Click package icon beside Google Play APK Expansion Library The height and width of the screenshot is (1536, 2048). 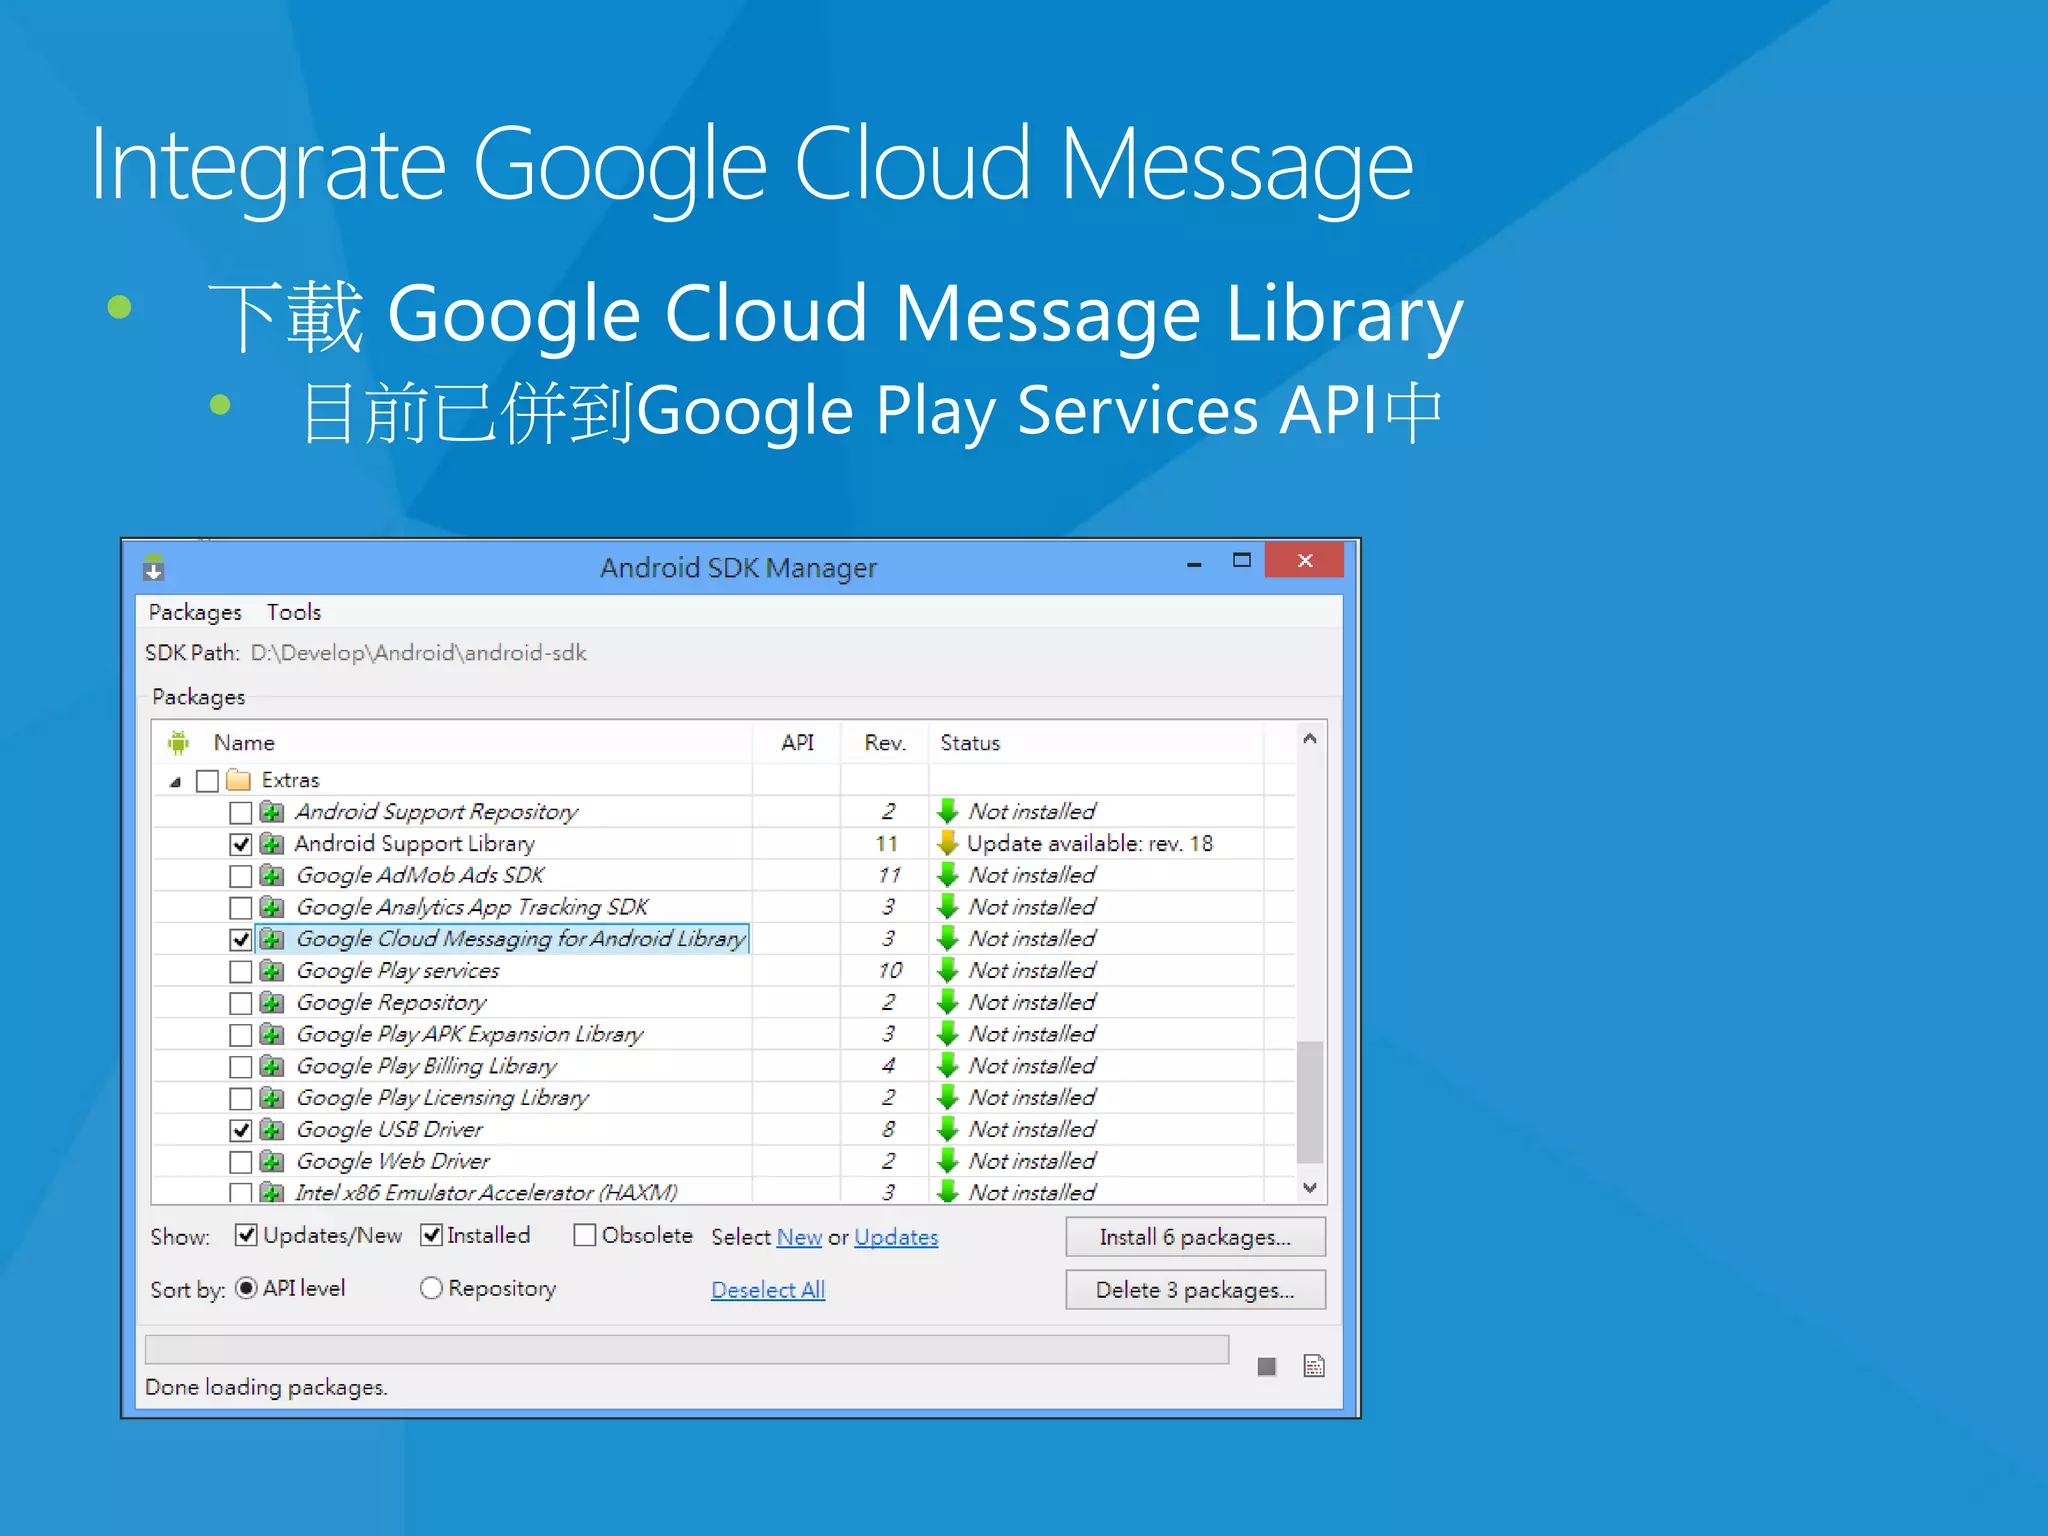271,1034
